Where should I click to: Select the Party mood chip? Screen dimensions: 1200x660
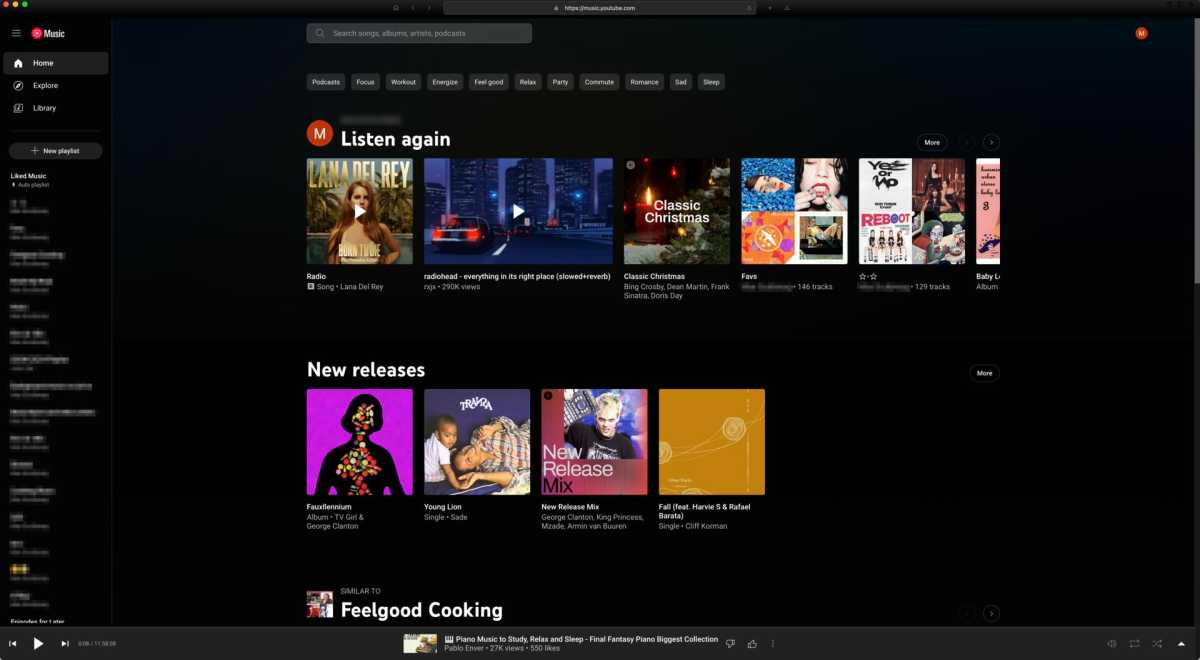560,82
